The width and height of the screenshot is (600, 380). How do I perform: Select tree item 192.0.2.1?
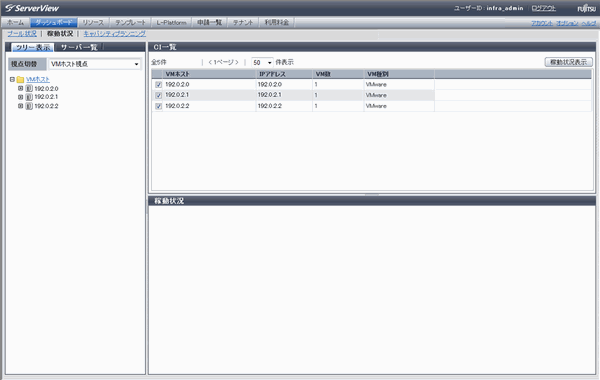click(46, 97)
